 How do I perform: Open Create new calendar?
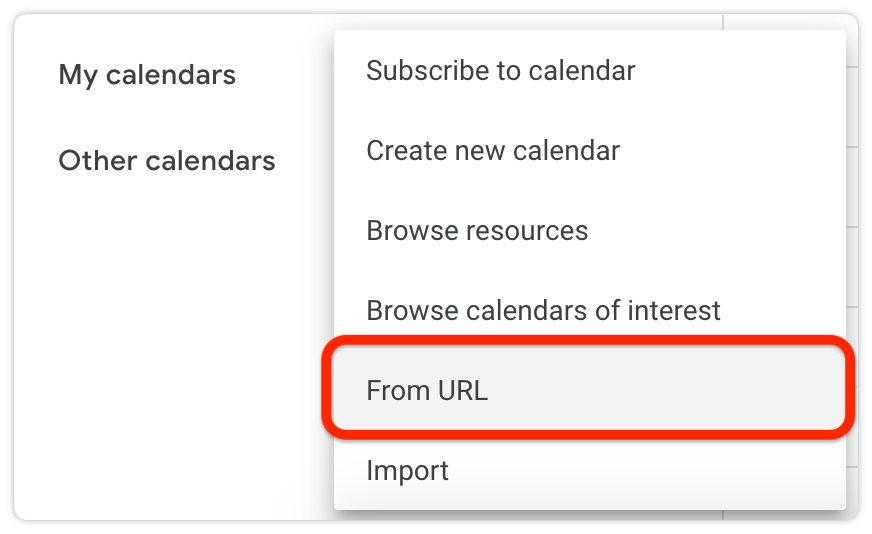(x=589, y=150)
